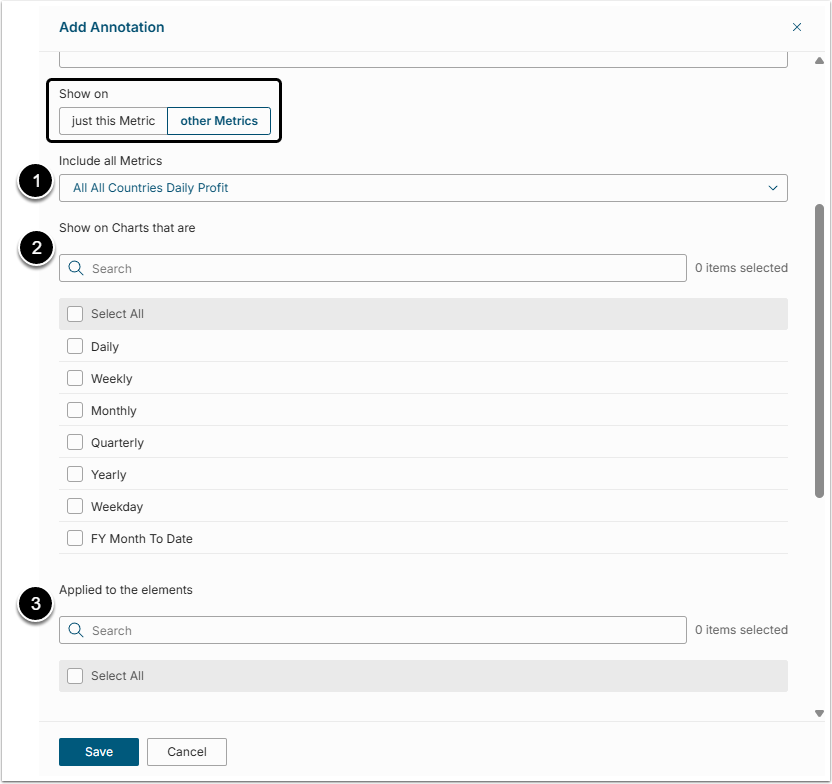
Task: Click the elements search input field
Action: [x=385, y=630]
